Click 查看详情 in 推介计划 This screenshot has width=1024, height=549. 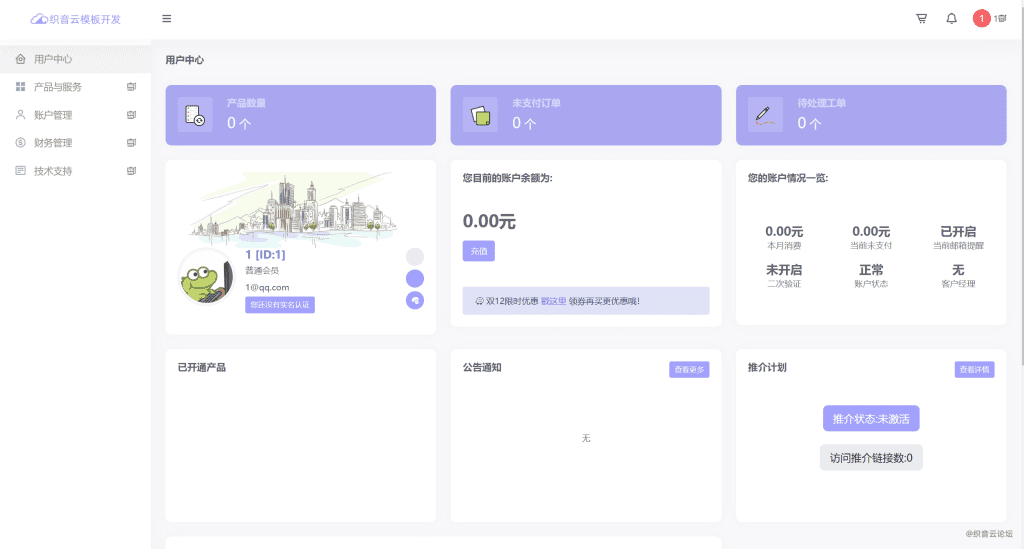tap(974, 369)
